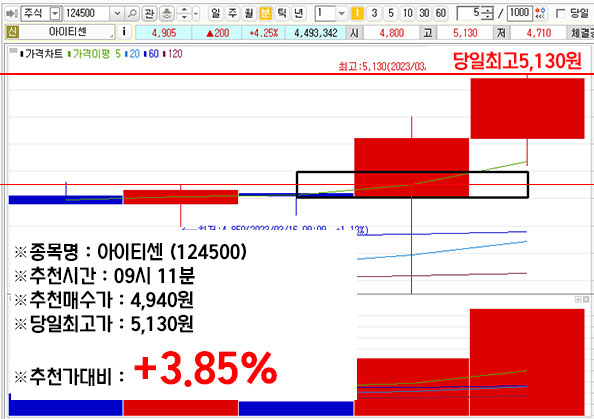Open the interval value dropdown showing 1

pyautogui.click(x=341, y=14)
